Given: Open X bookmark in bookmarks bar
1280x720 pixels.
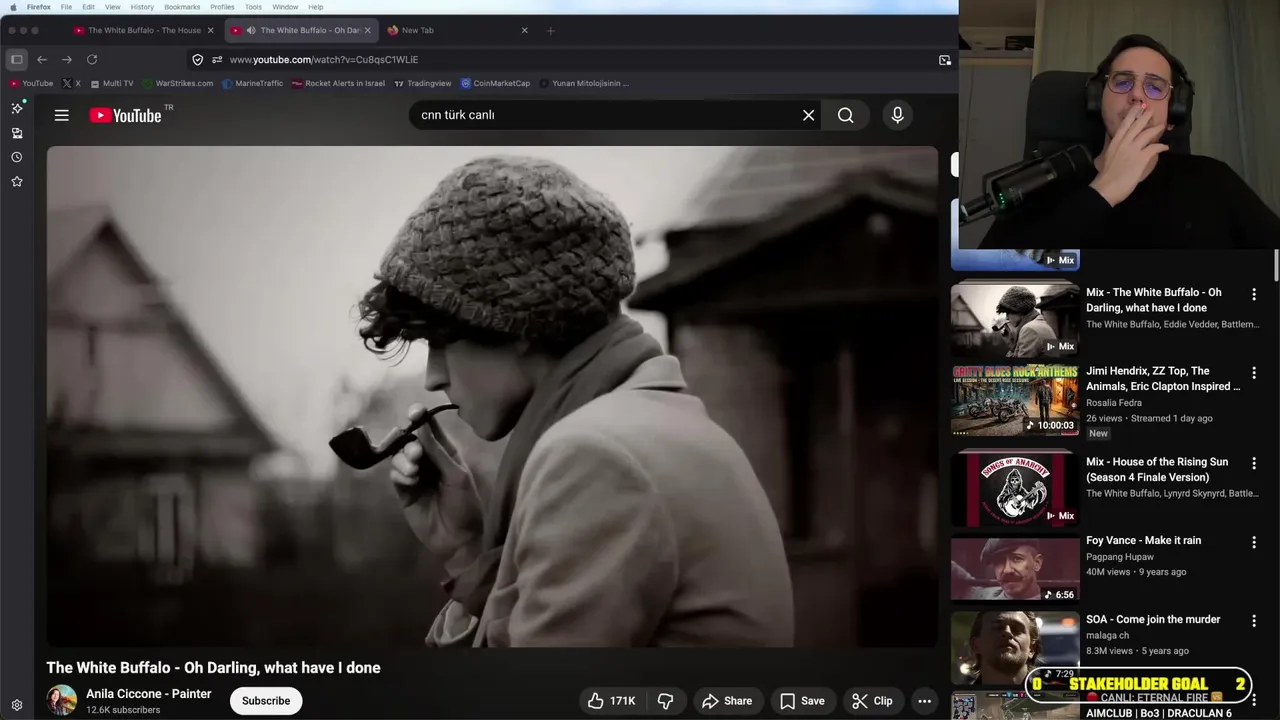Looking at the screenshot, I should click(72, 83).
